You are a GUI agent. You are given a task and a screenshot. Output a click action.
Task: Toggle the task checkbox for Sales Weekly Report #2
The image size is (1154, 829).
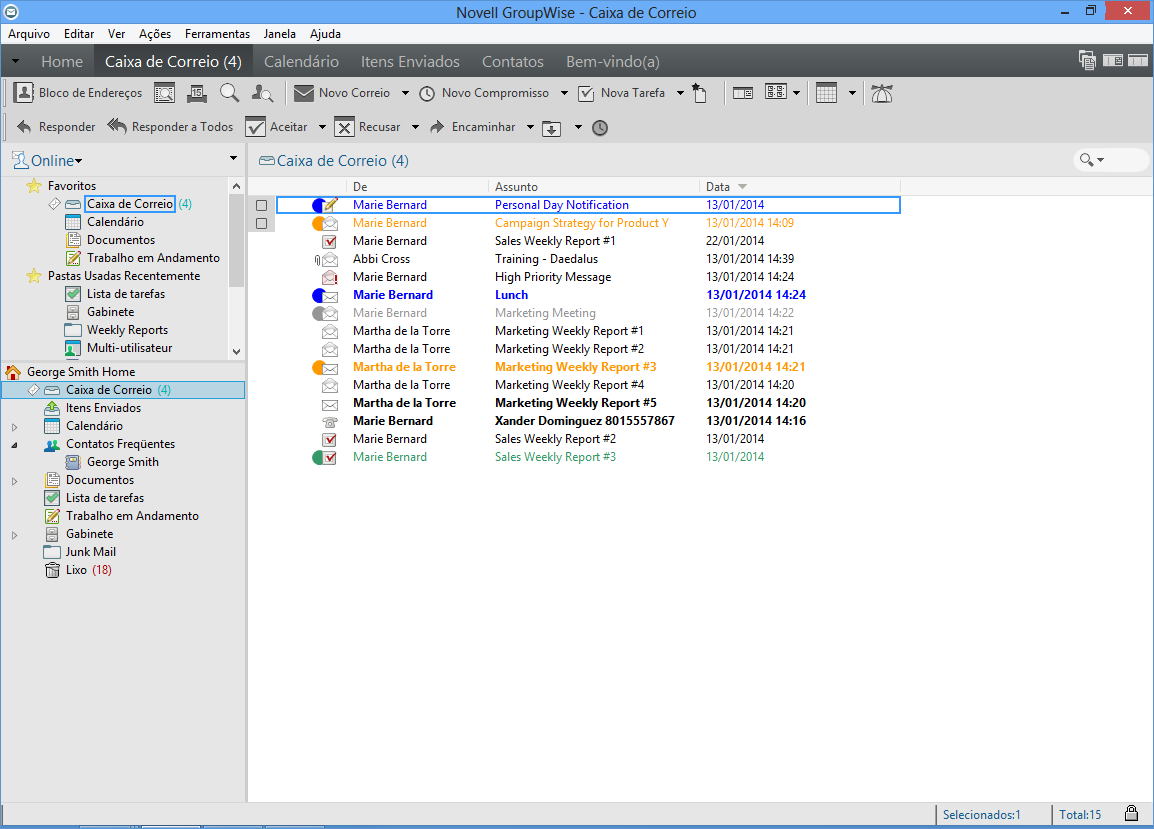330,439
